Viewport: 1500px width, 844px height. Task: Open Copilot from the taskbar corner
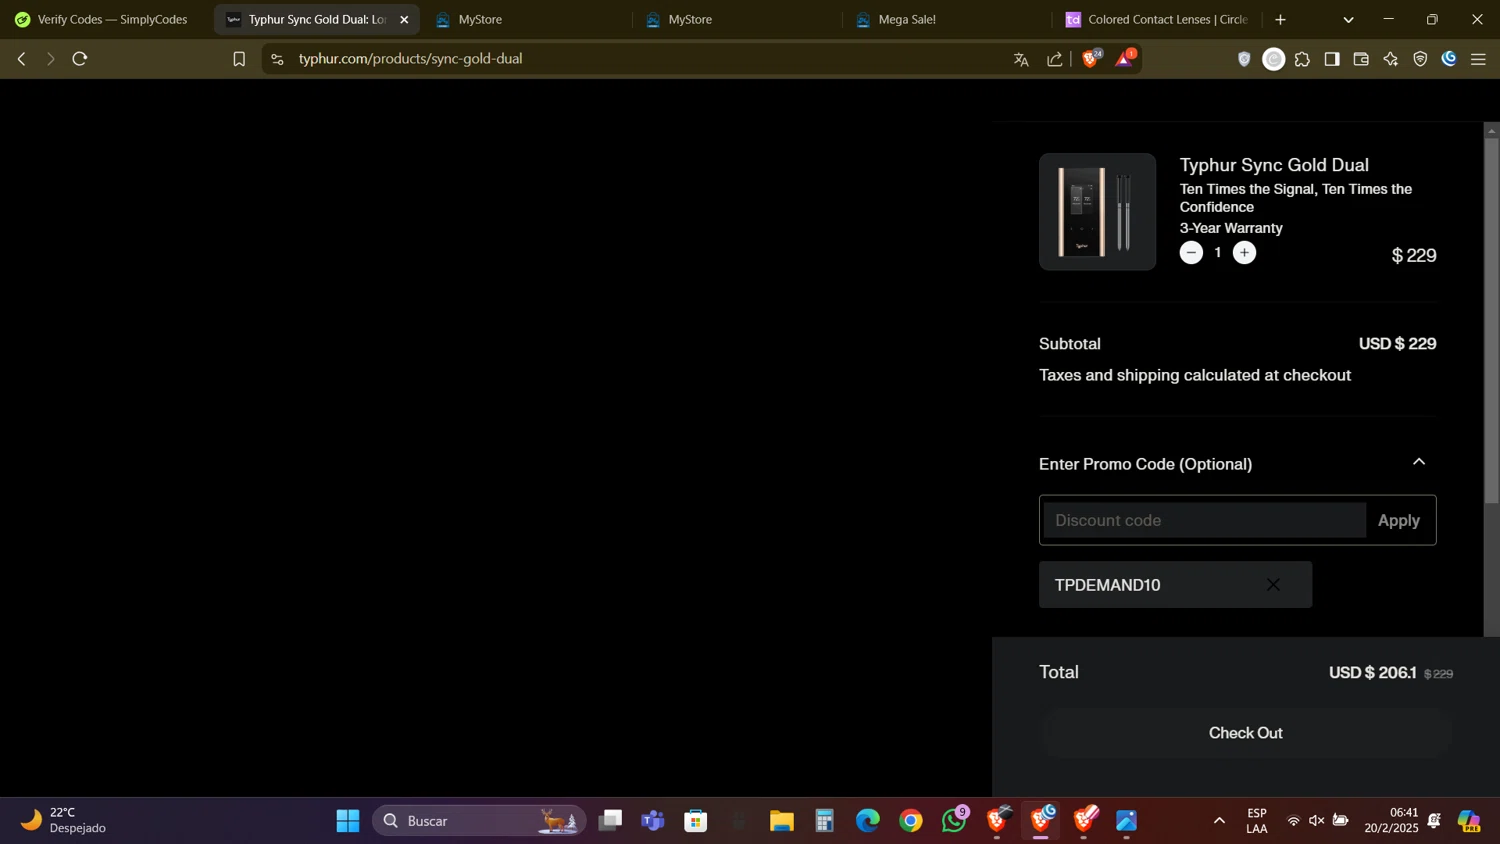[1469, 821]
